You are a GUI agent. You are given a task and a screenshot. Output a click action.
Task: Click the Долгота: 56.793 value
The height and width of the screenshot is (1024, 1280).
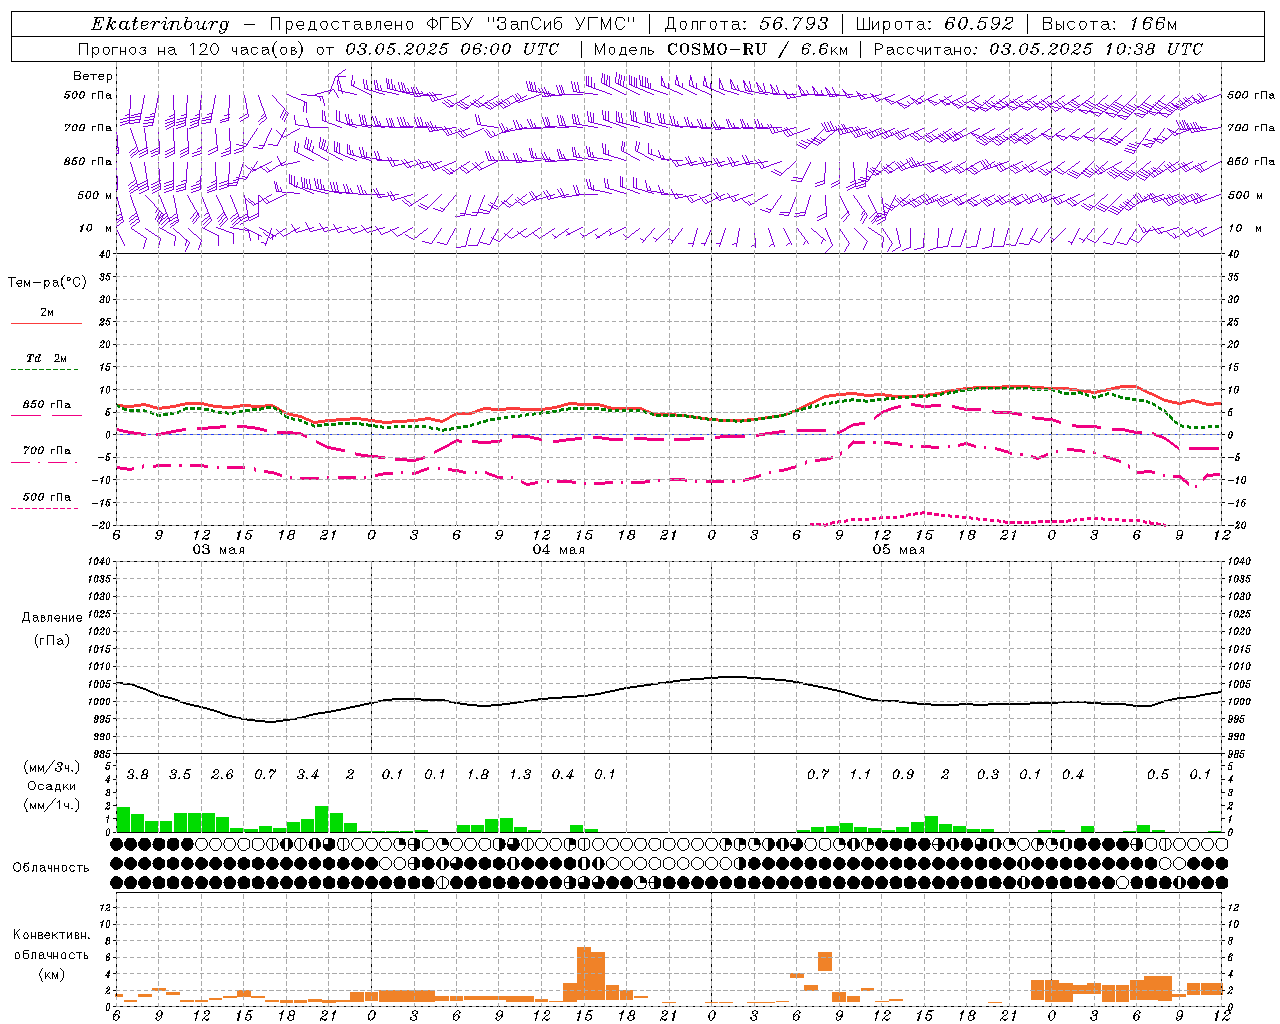[x=746, y=24]
